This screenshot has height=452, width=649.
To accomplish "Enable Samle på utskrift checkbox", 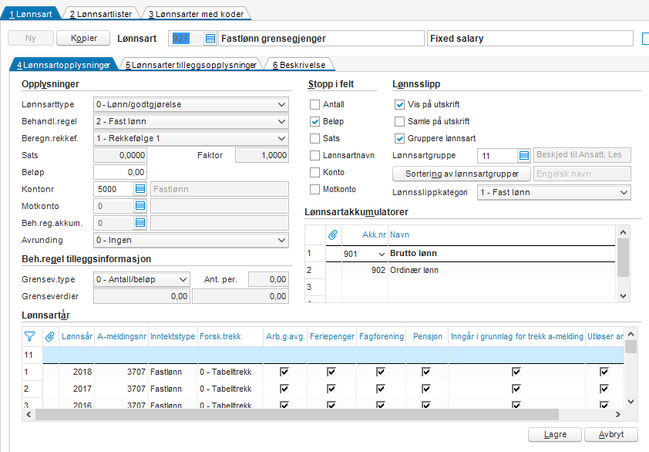I will pyautogui.click(x=400, y=121).
